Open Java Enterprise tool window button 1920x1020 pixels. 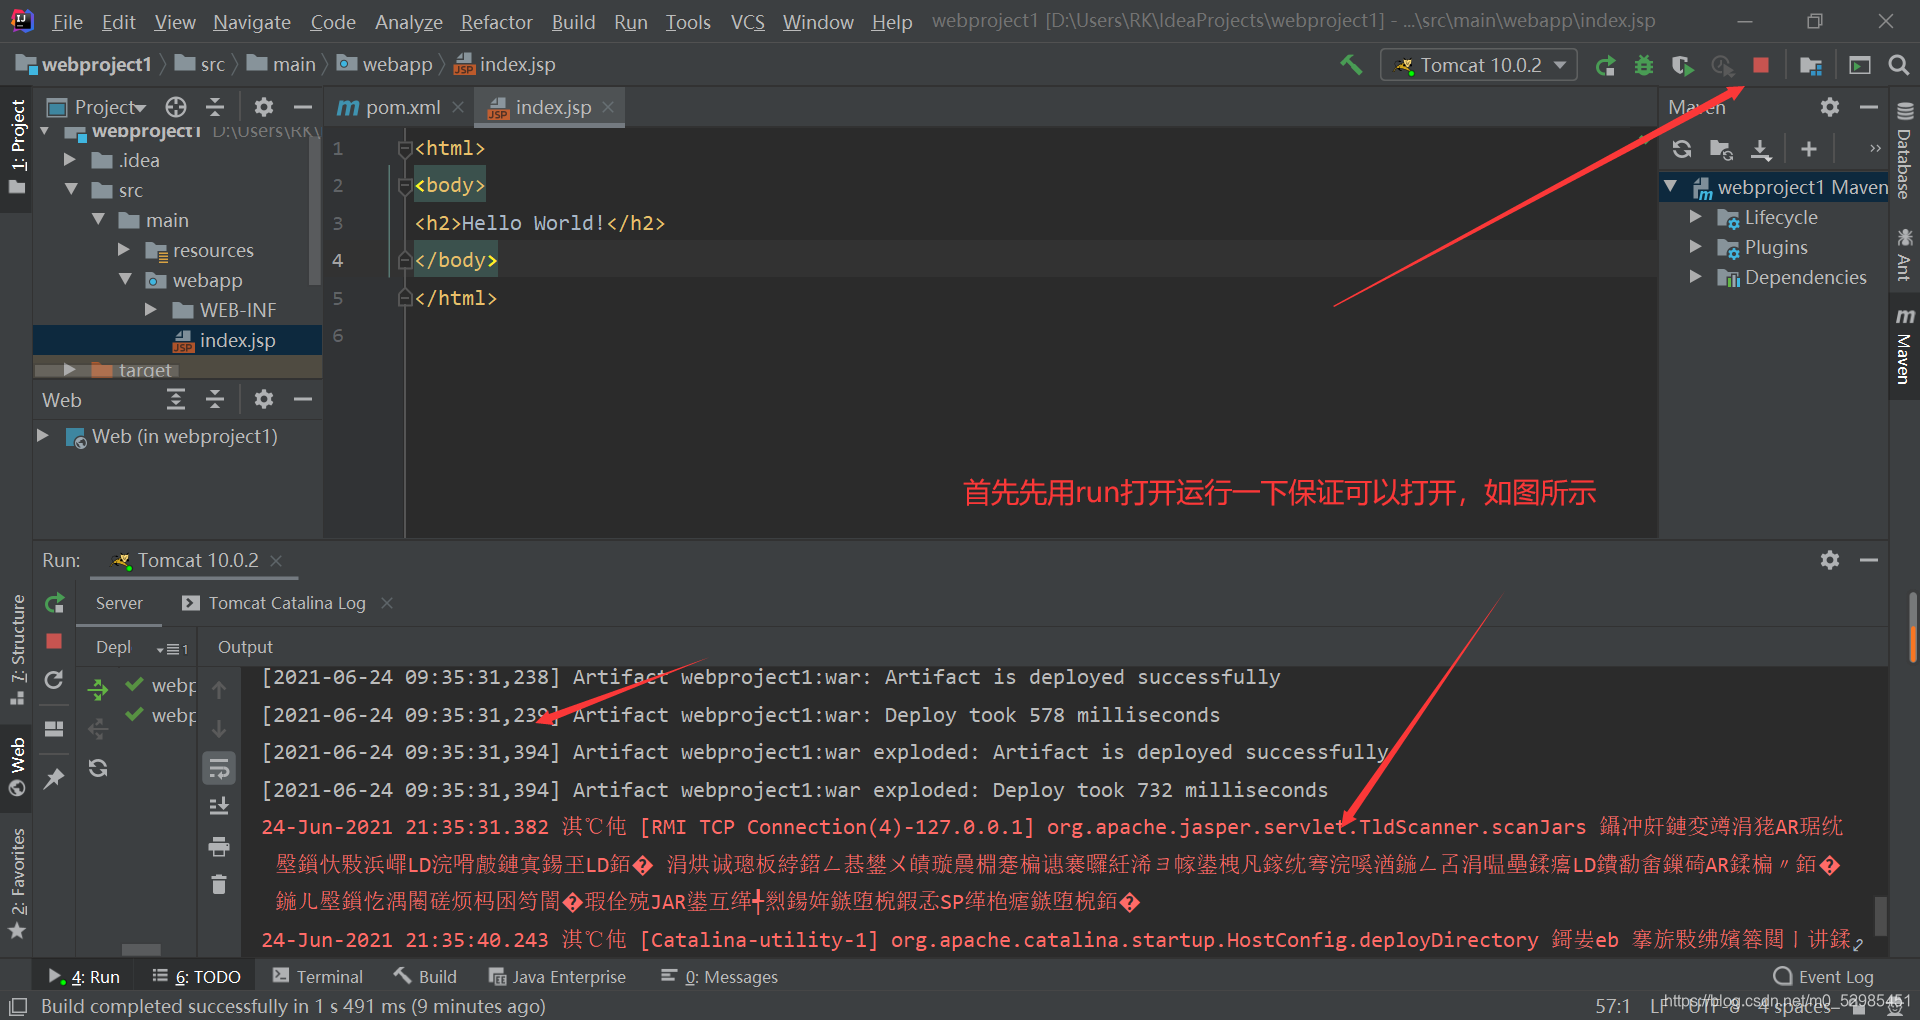point(557,977)
